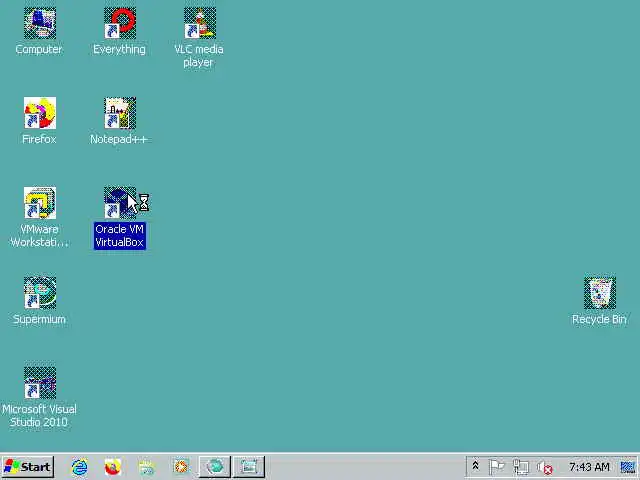The width and height of the screenshot is (640, 480).
Task: Click the Oracle VM VirtualBox label text
Action: tap(120, 236)
